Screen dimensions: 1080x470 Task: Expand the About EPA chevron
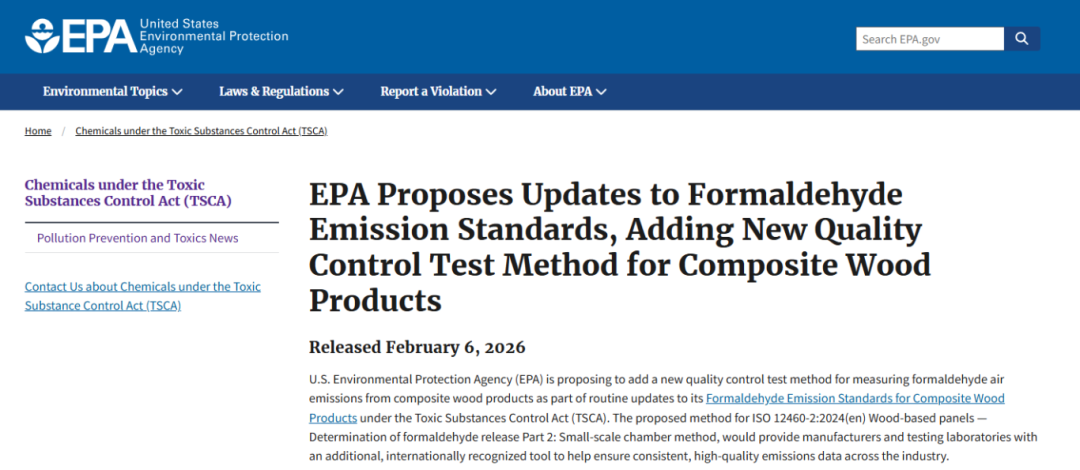(x=601, y=92)
